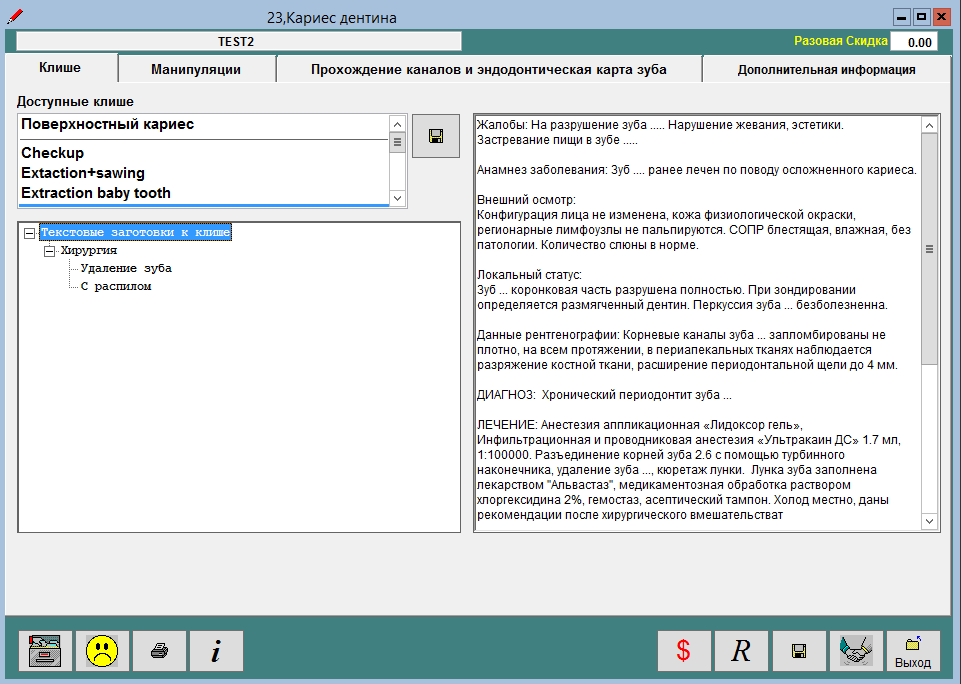
Task: Open the Дополнительная информация tab
Action: click(x=826, y=69)
